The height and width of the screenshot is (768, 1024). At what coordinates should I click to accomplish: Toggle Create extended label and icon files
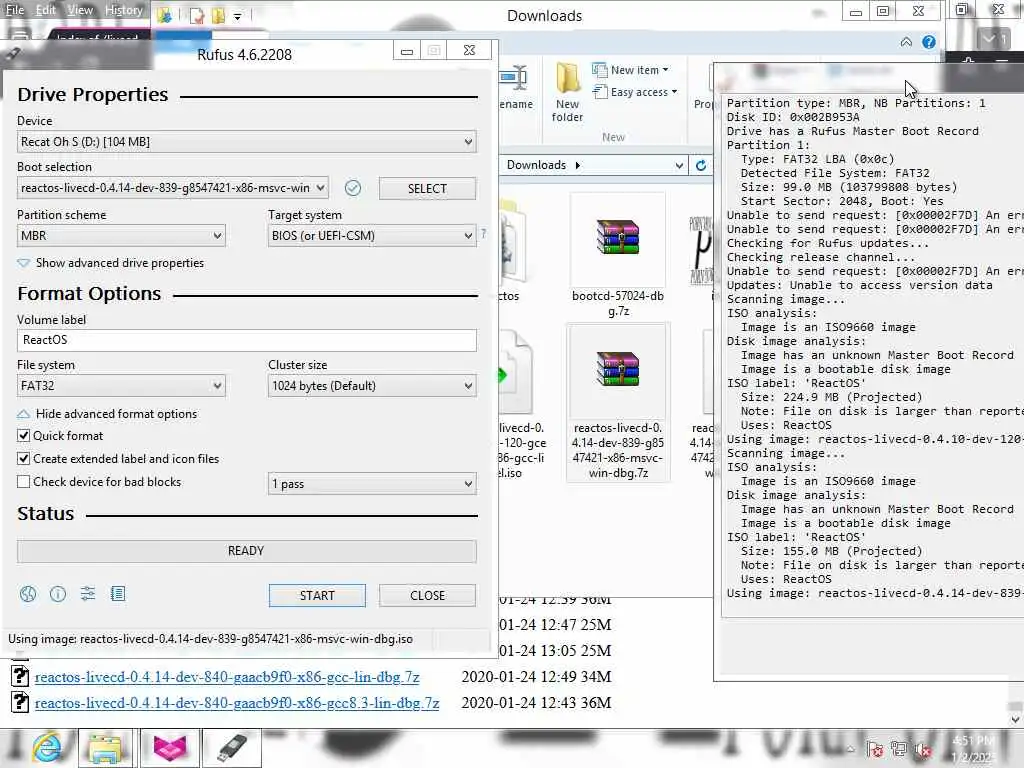[24, 458]
